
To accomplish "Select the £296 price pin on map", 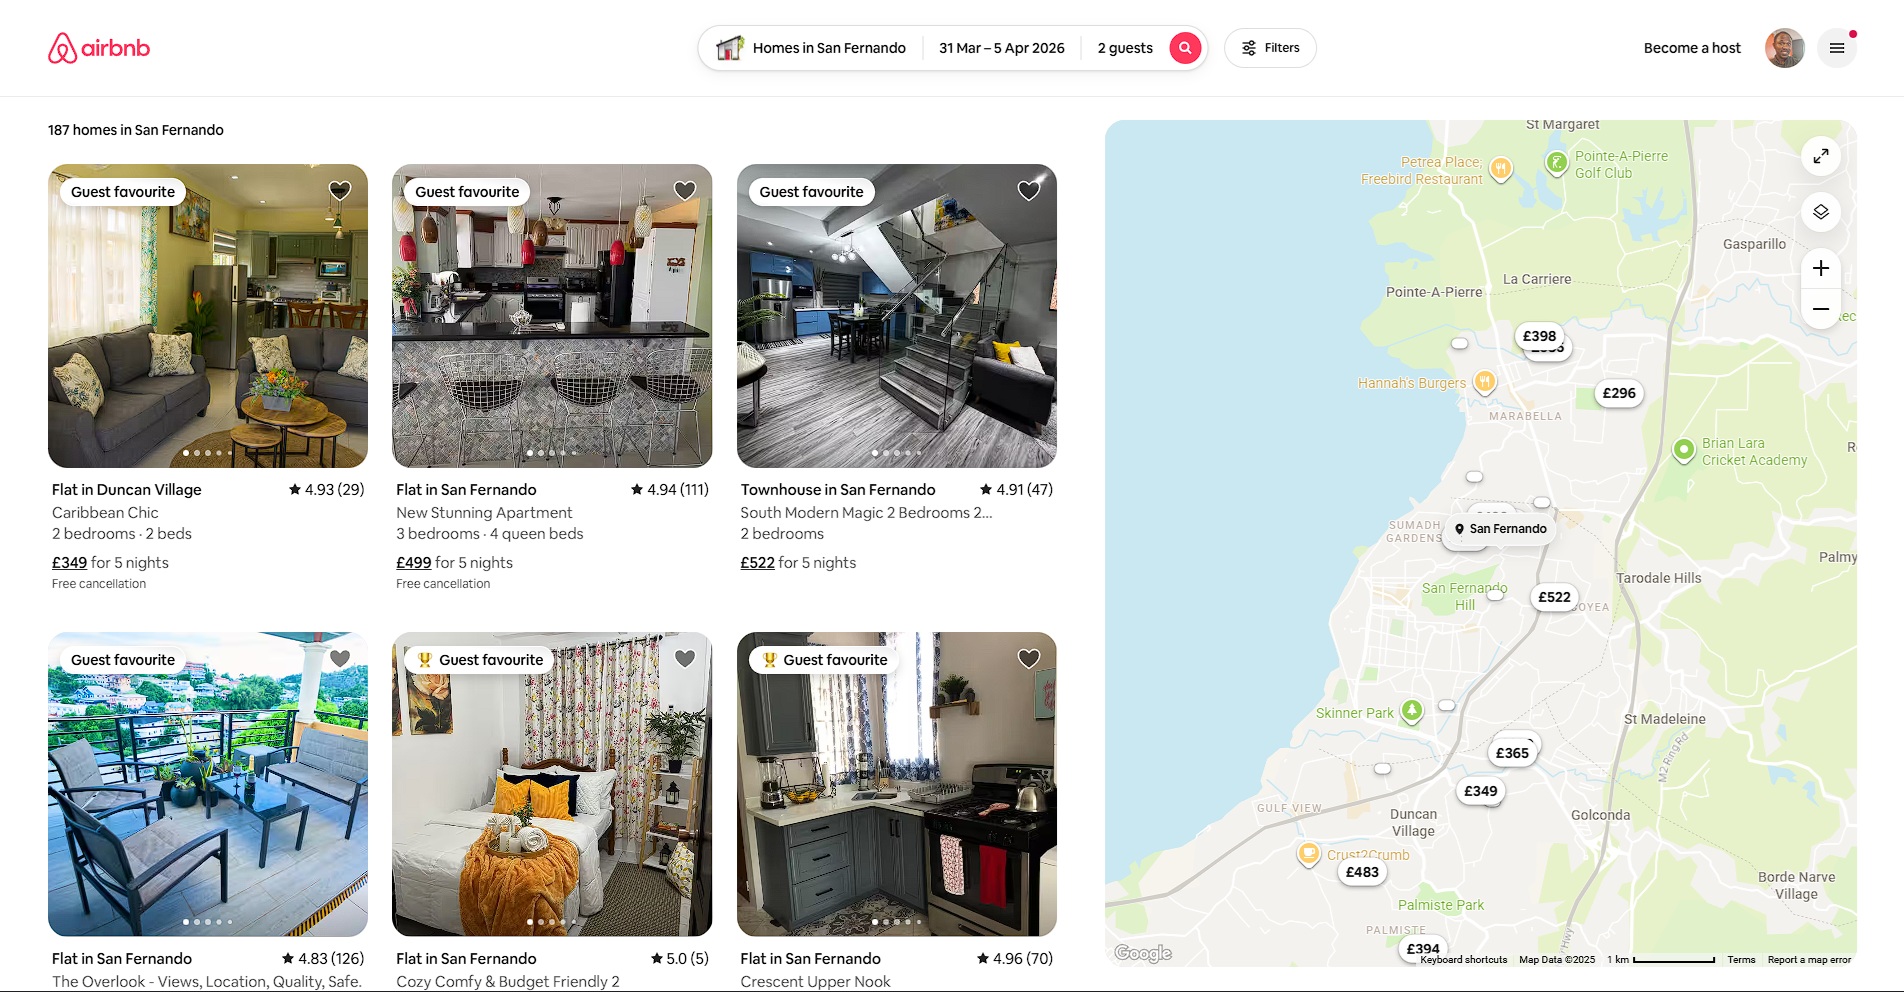I will [1619, 393].
